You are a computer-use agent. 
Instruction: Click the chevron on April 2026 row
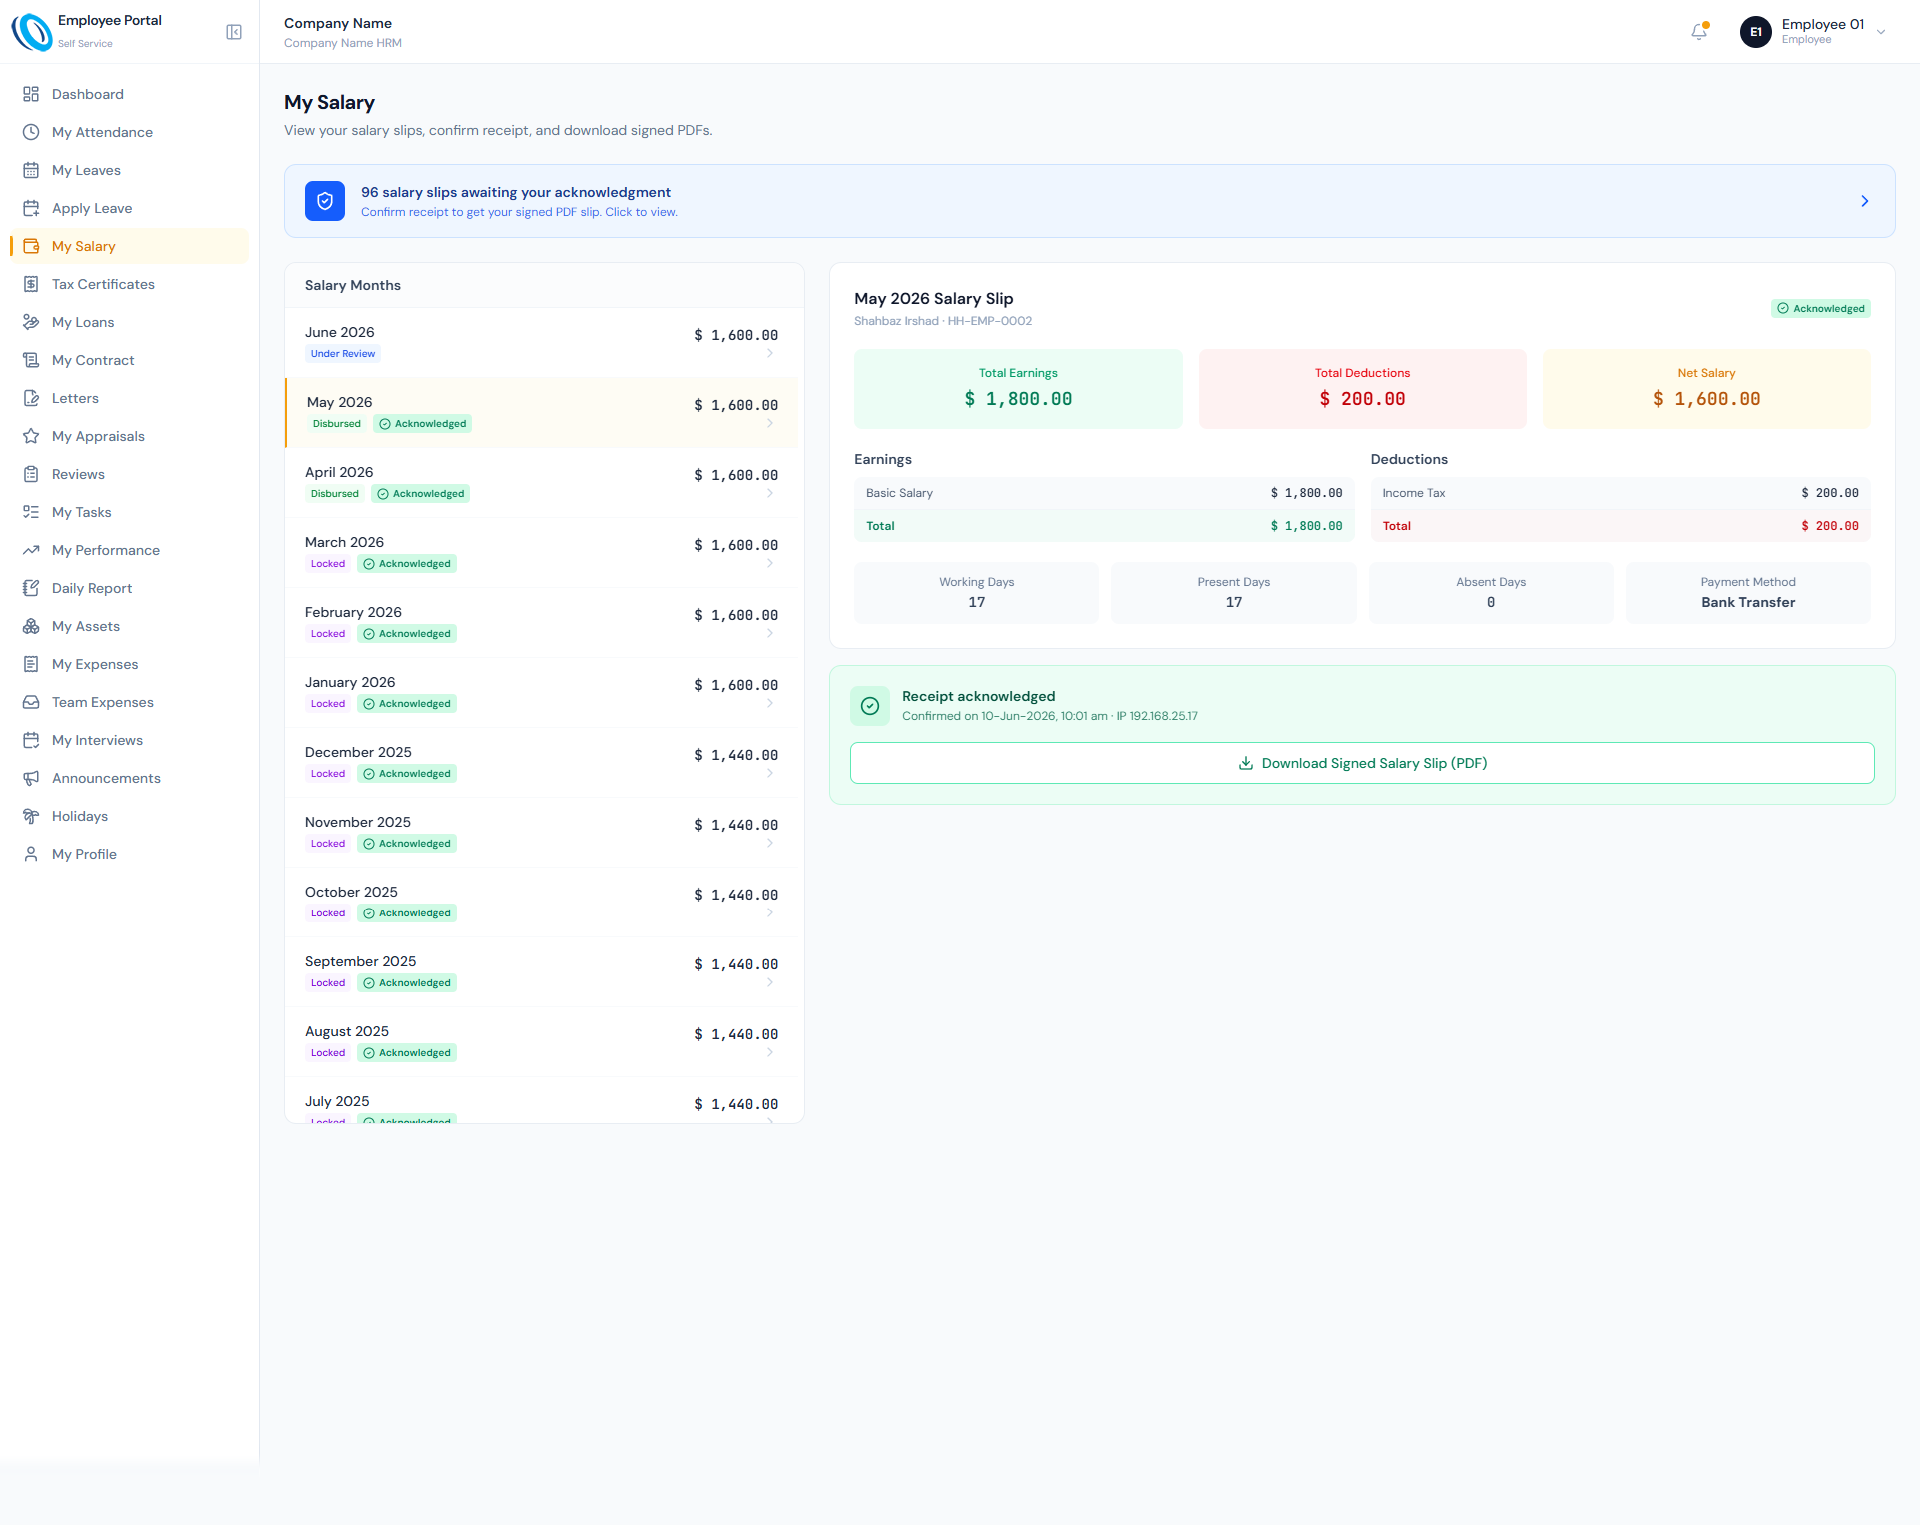tap(770, 493)
